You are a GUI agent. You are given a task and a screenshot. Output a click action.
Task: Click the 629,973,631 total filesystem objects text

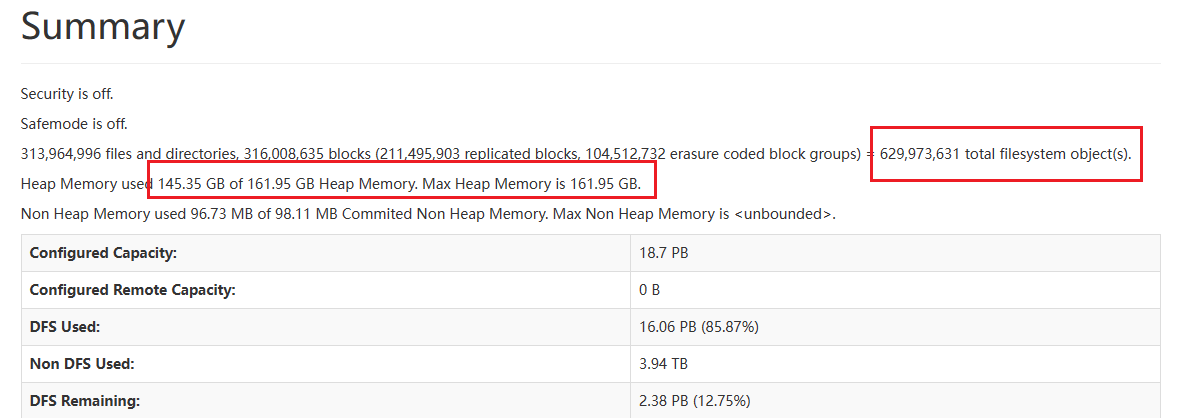[1005, 155]
